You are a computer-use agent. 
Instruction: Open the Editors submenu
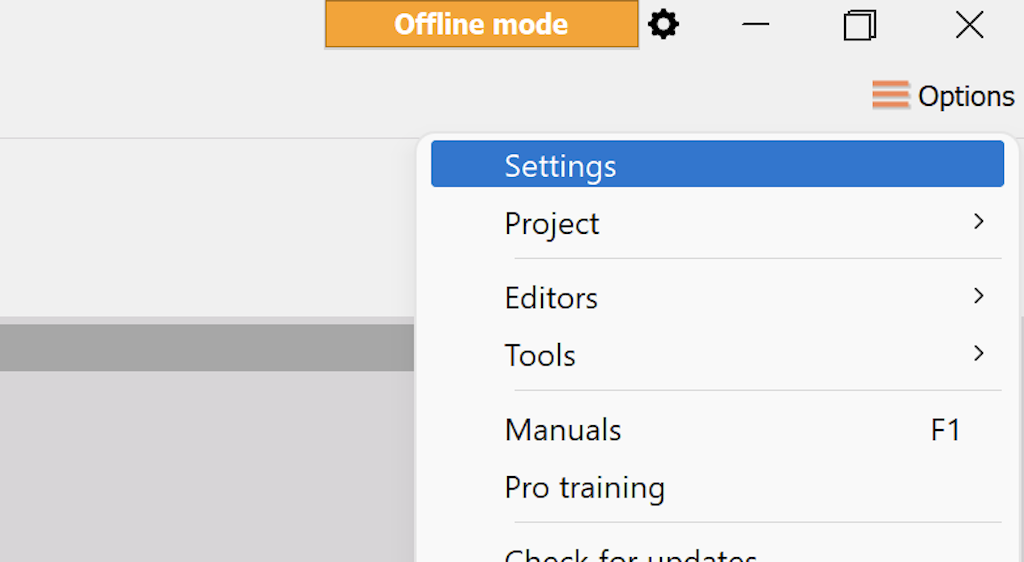(717, 298)
